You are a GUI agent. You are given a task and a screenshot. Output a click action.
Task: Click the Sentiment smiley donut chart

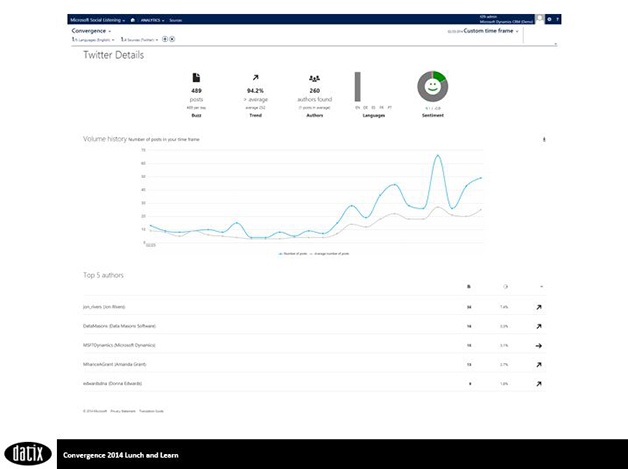point(433,87)
